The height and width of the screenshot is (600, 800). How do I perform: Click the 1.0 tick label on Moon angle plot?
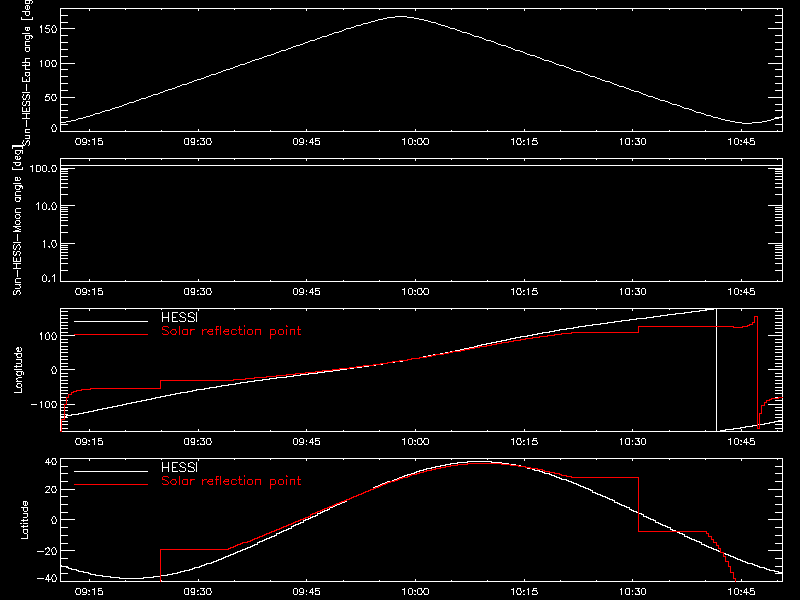click(49, 244)
